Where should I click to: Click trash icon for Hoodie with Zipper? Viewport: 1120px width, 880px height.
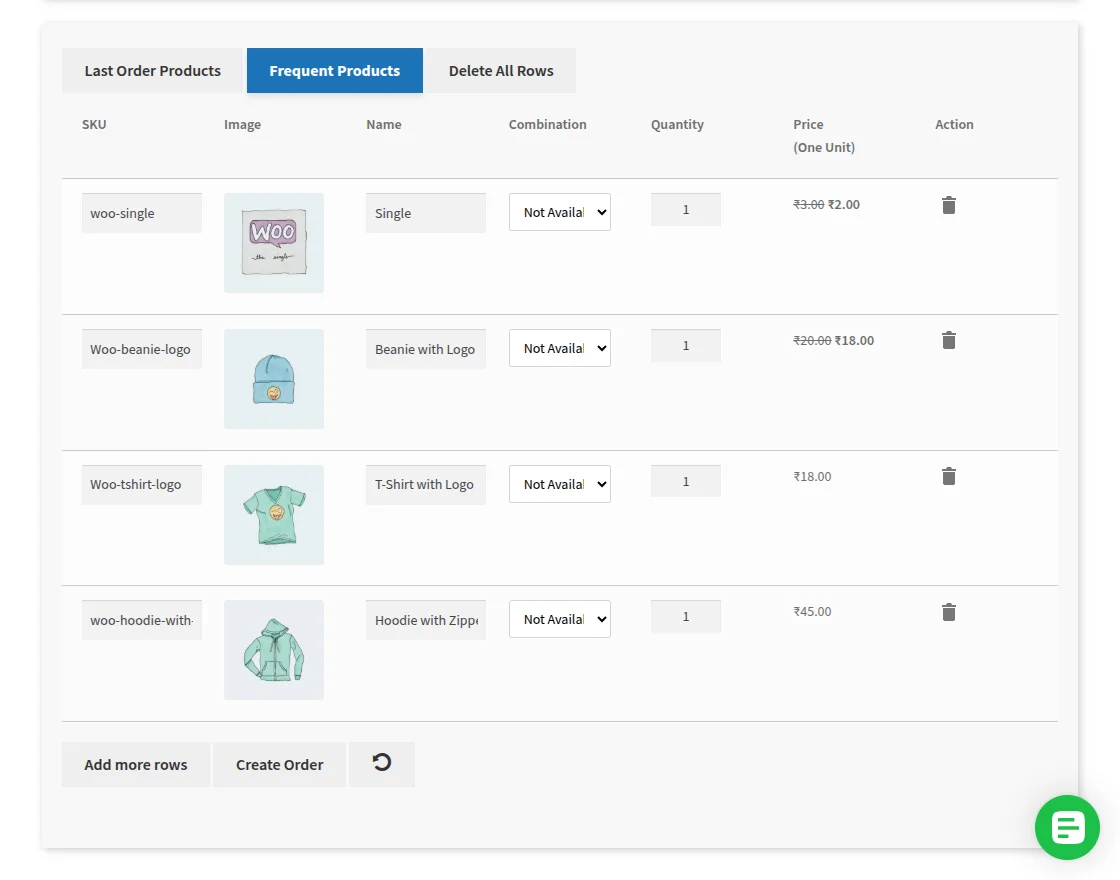pos(948,612)
